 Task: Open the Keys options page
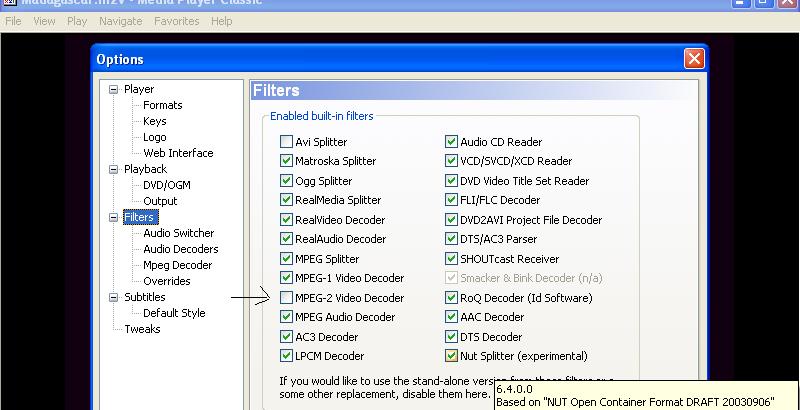click(x=155, y=121)
